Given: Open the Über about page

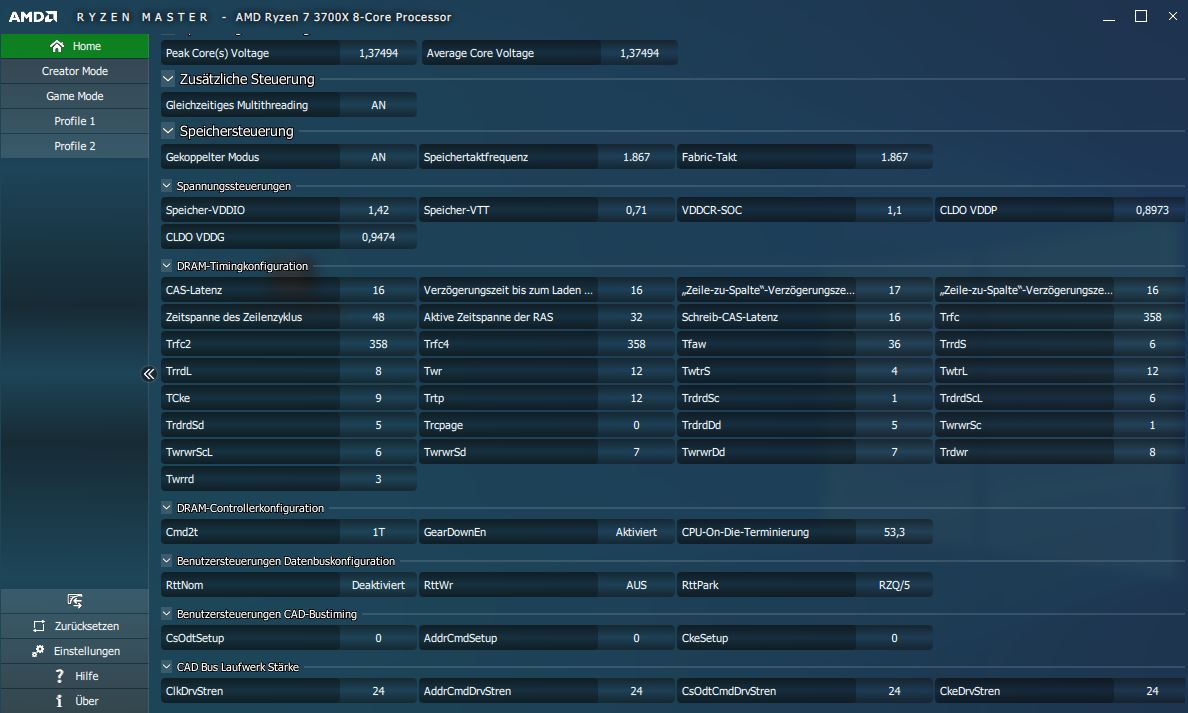Looking at the screenshot, I should [74, 701].
